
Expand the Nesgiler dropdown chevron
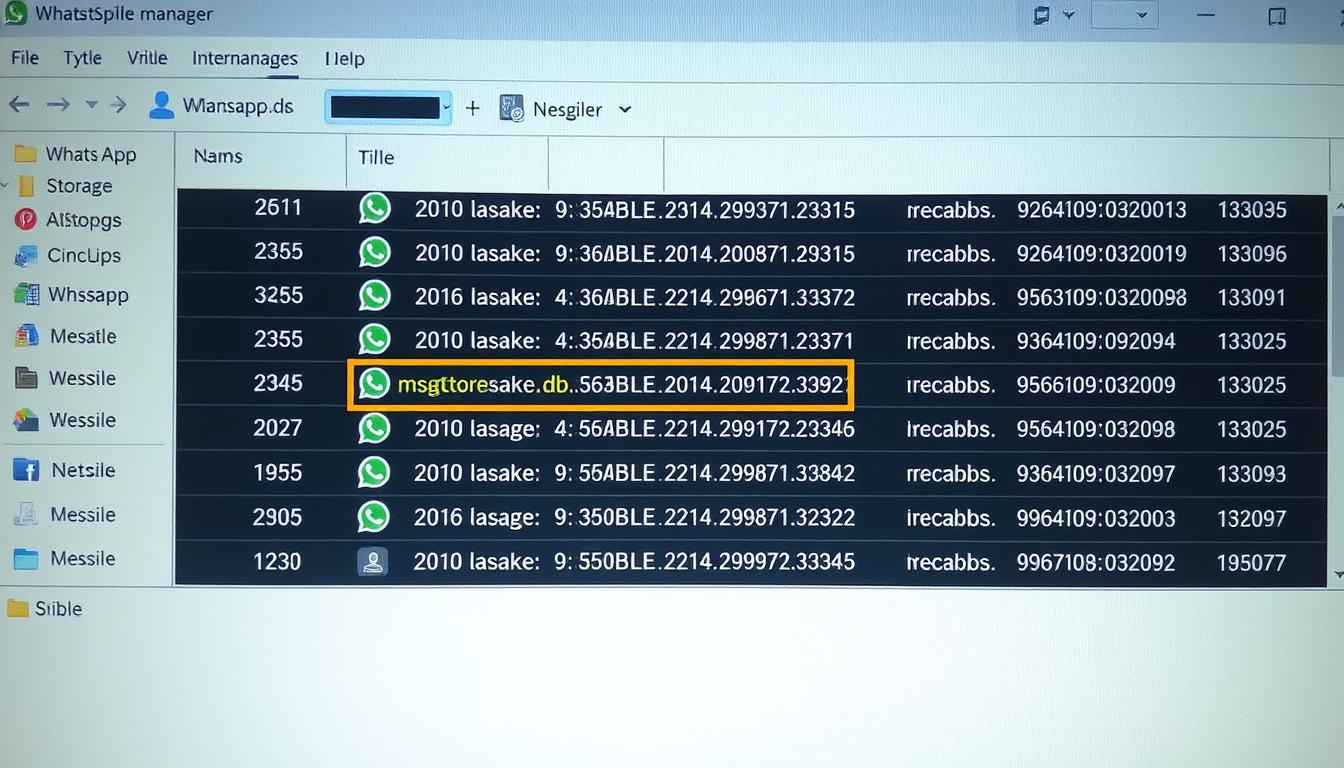click(625, 109)
